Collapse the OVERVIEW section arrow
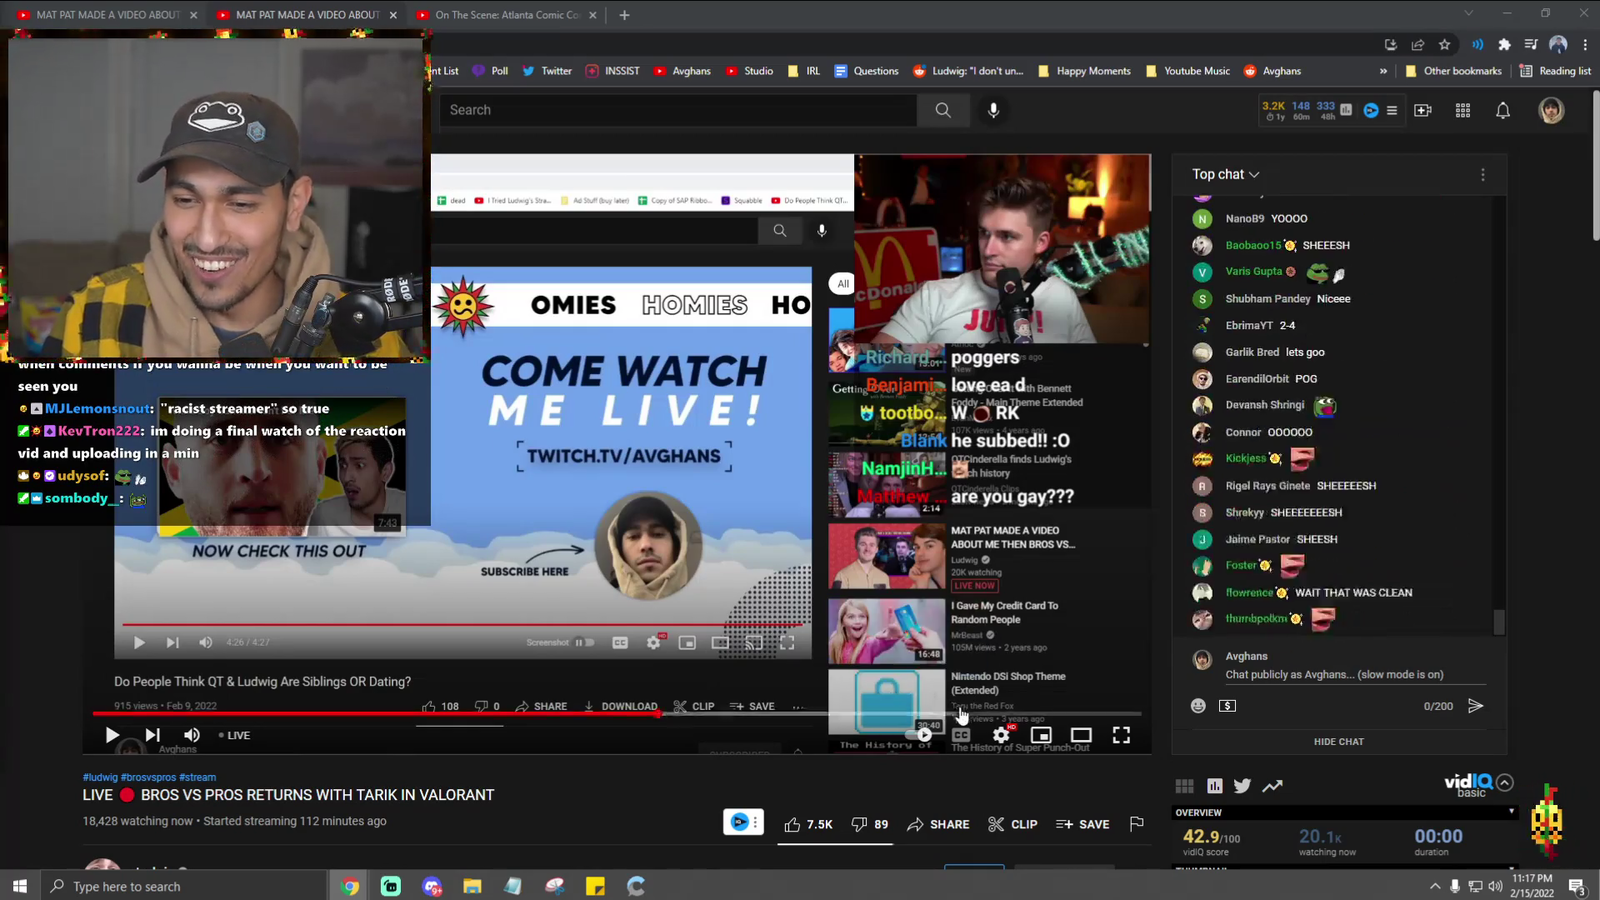This screenshot has width=1600, height=900. [x=1511, y=812]
